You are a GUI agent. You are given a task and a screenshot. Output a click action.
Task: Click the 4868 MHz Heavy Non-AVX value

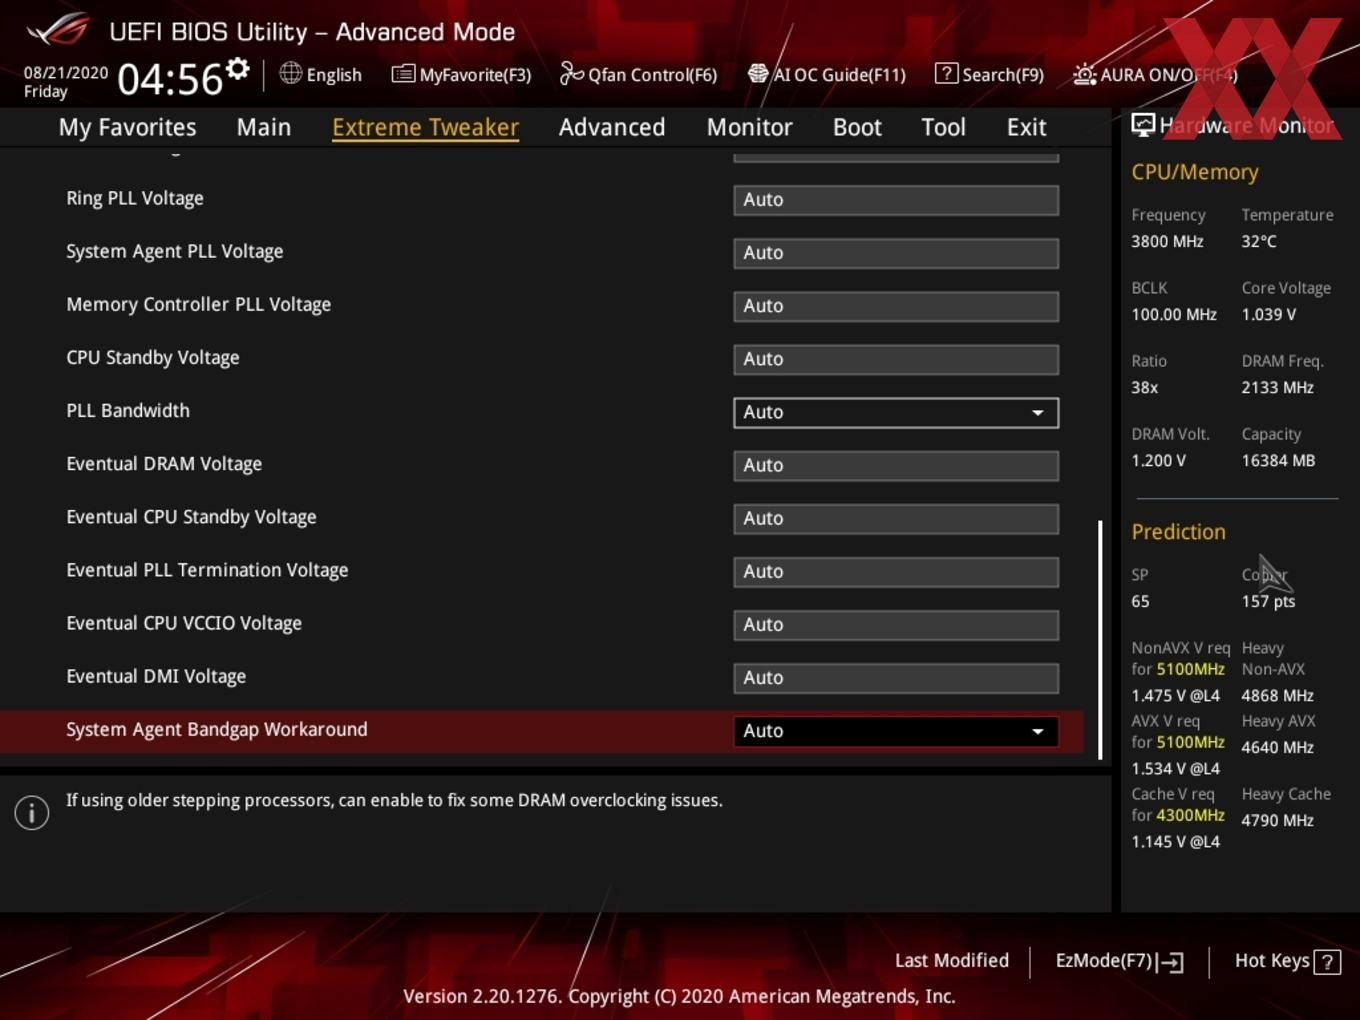pos(1278,695)
